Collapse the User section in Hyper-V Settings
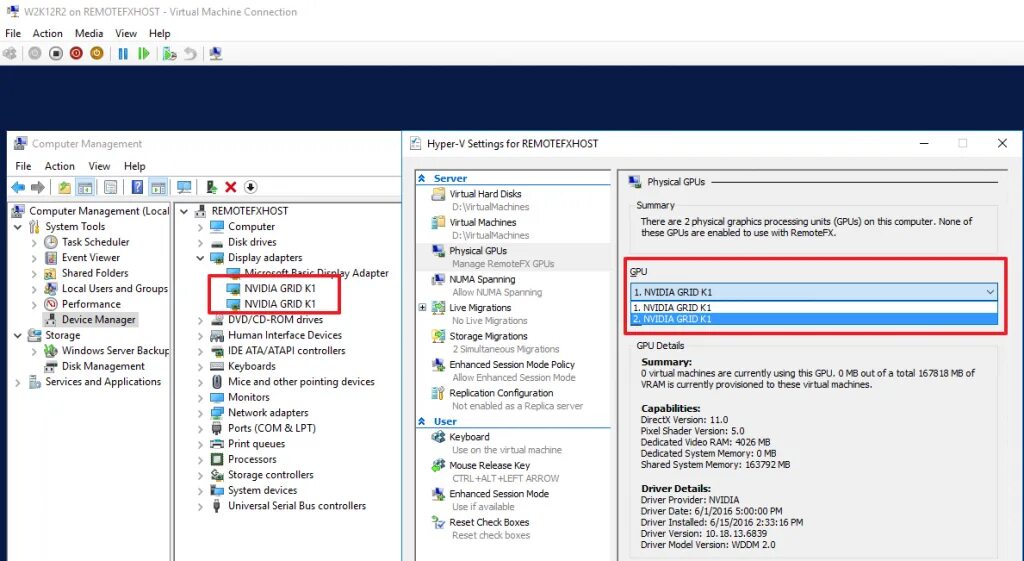The height and width of the screenshot is (561, 1024). [422, 421]
